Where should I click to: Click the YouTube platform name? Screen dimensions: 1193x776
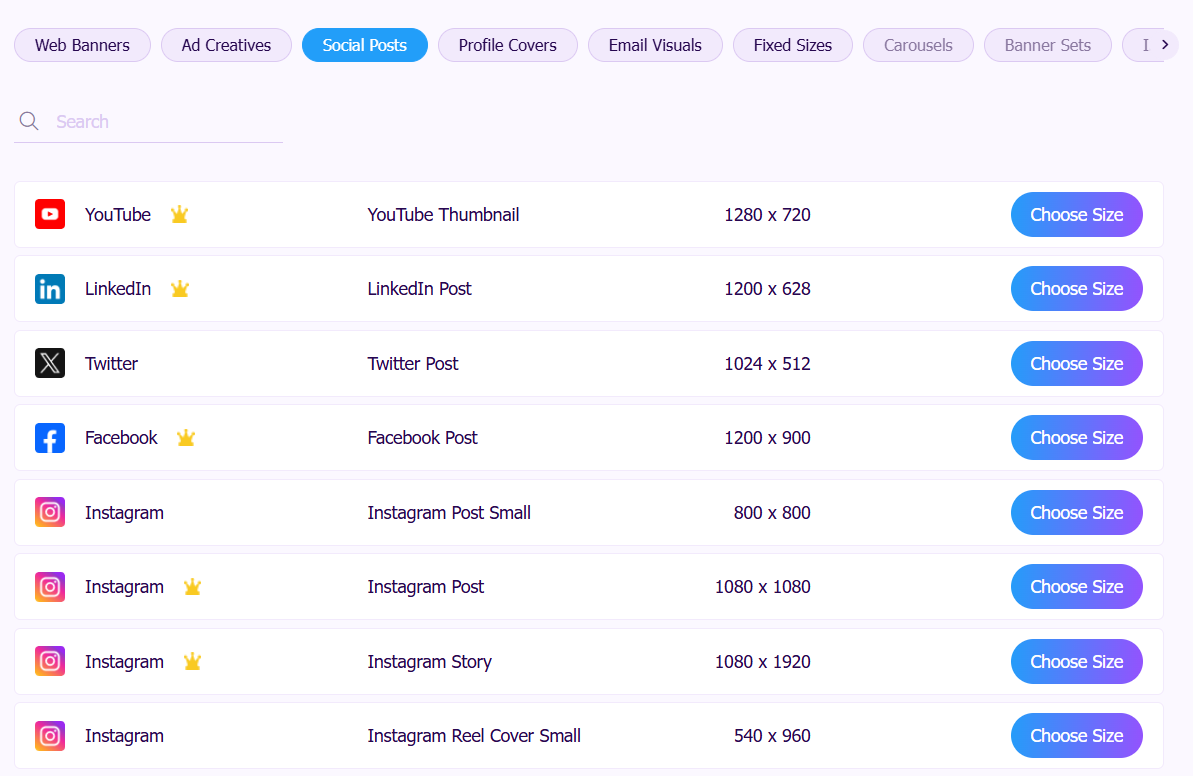point(118,215)
